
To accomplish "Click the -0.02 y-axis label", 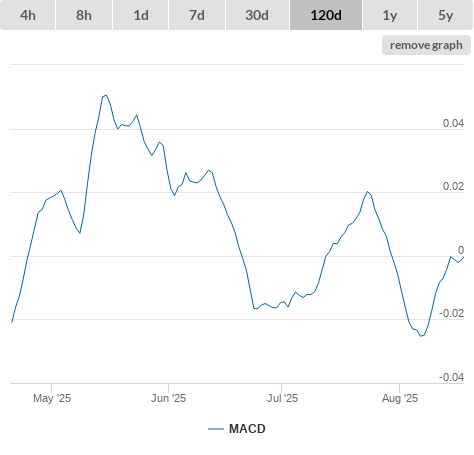I will [451, 313].
